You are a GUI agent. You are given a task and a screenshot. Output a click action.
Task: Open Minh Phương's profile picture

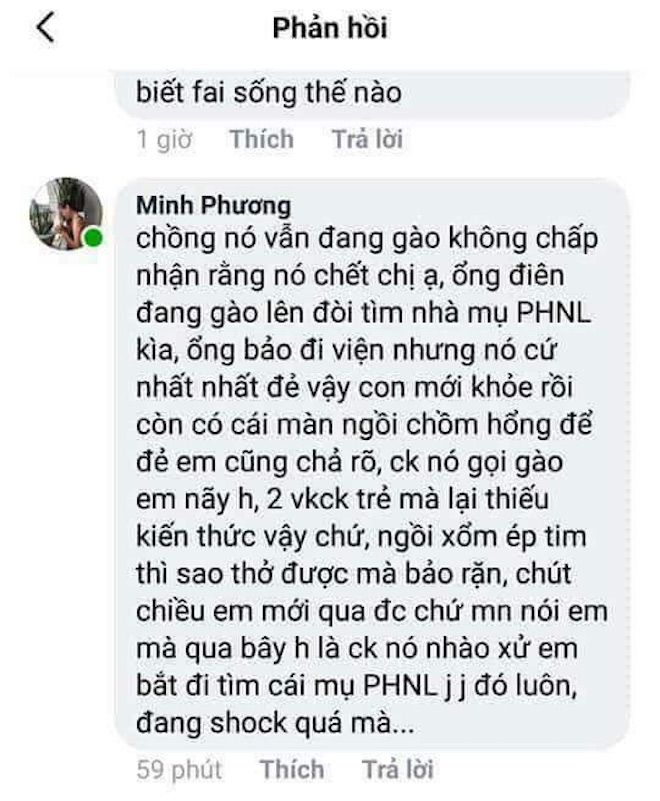[65, 214]
